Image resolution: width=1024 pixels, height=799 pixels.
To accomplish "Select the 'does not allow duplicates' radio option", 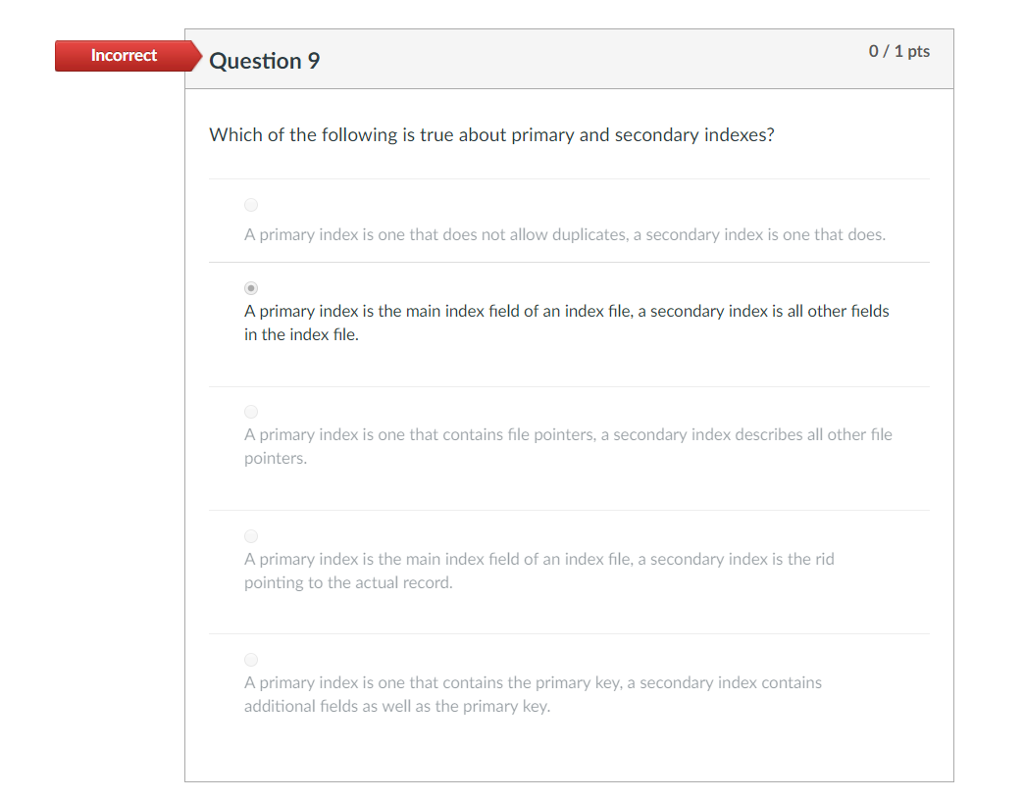I will [251, 205].
